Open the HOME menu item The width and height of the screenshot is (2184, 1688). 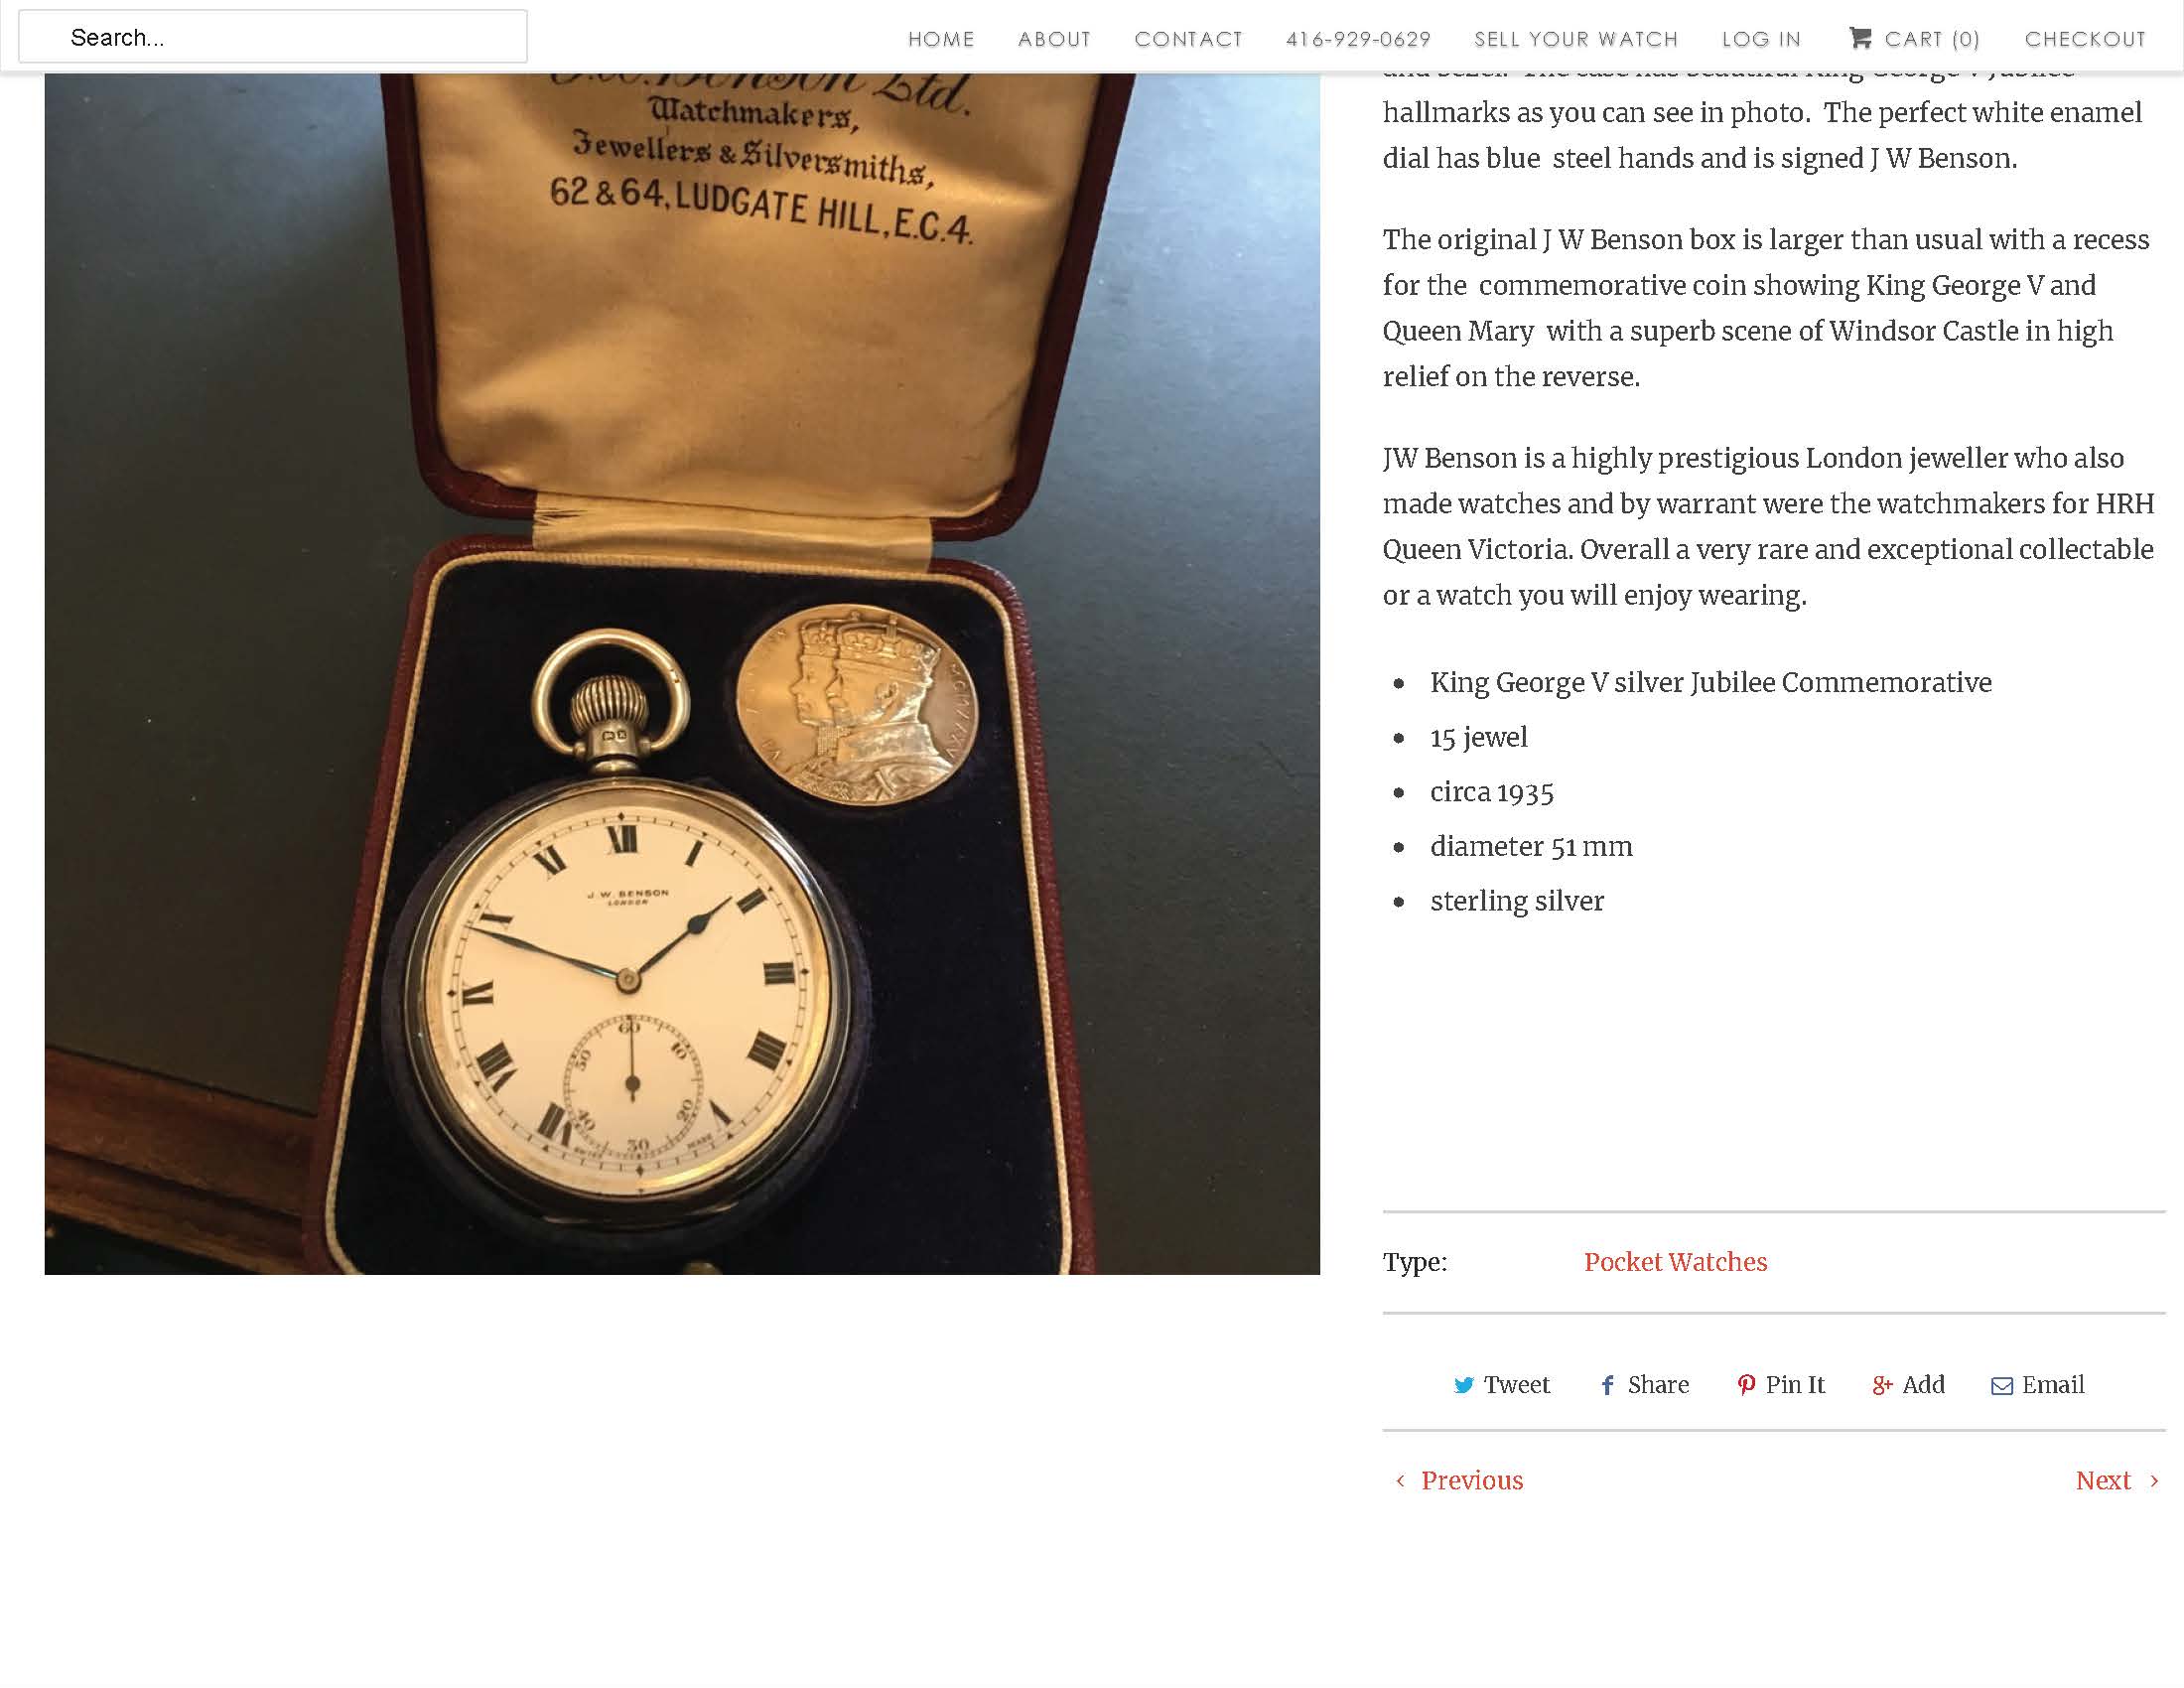click(941, 39)
